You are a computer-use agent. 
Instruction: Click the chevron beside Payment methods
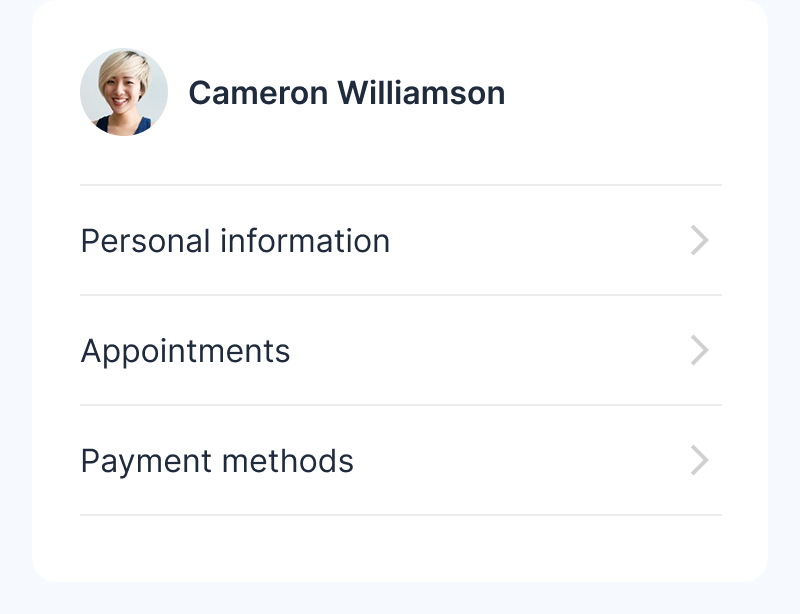click(699, 460)
